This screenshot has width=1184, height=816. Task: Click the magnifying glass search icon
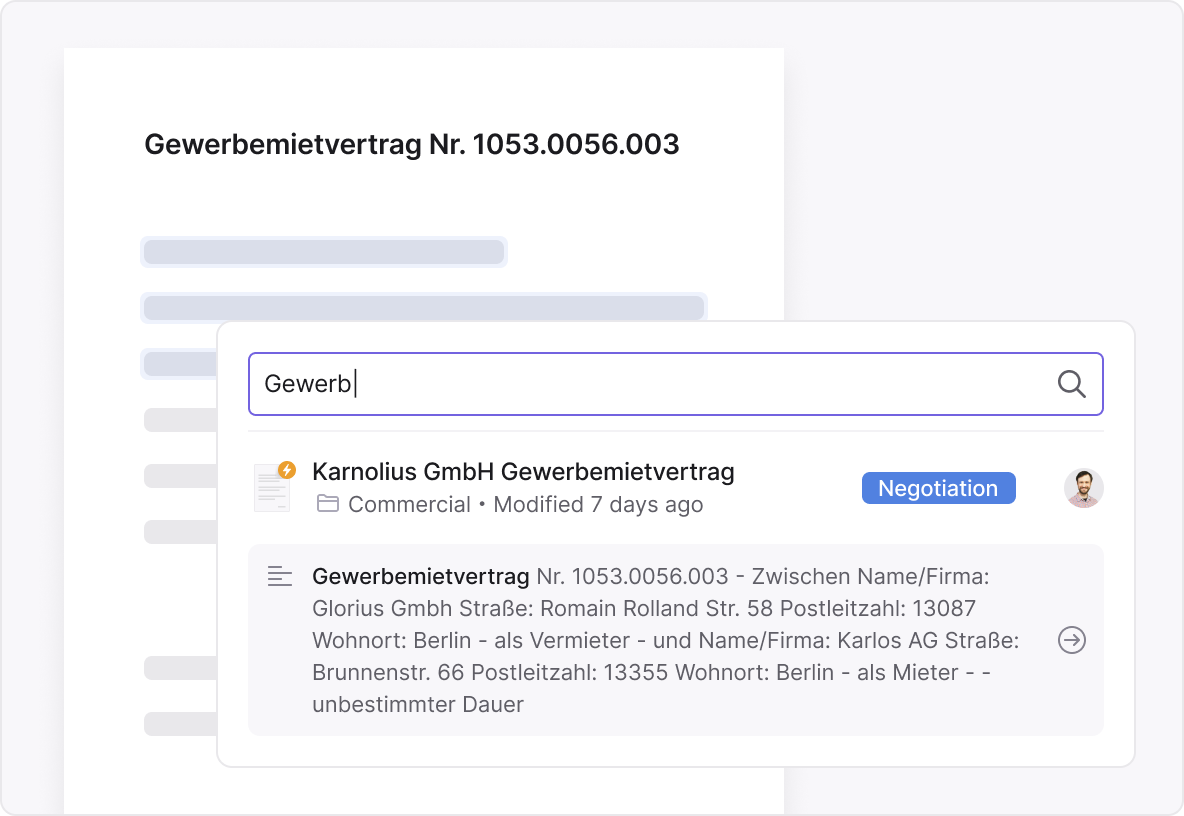pos(1071,384)
